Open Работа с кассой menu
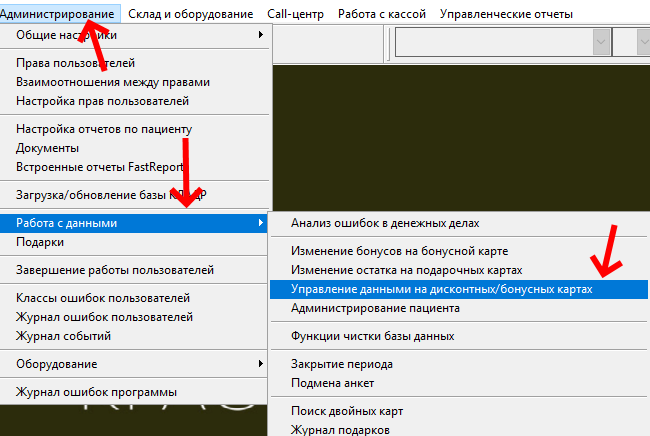This screenshot has height=436, width=650. 382,14
